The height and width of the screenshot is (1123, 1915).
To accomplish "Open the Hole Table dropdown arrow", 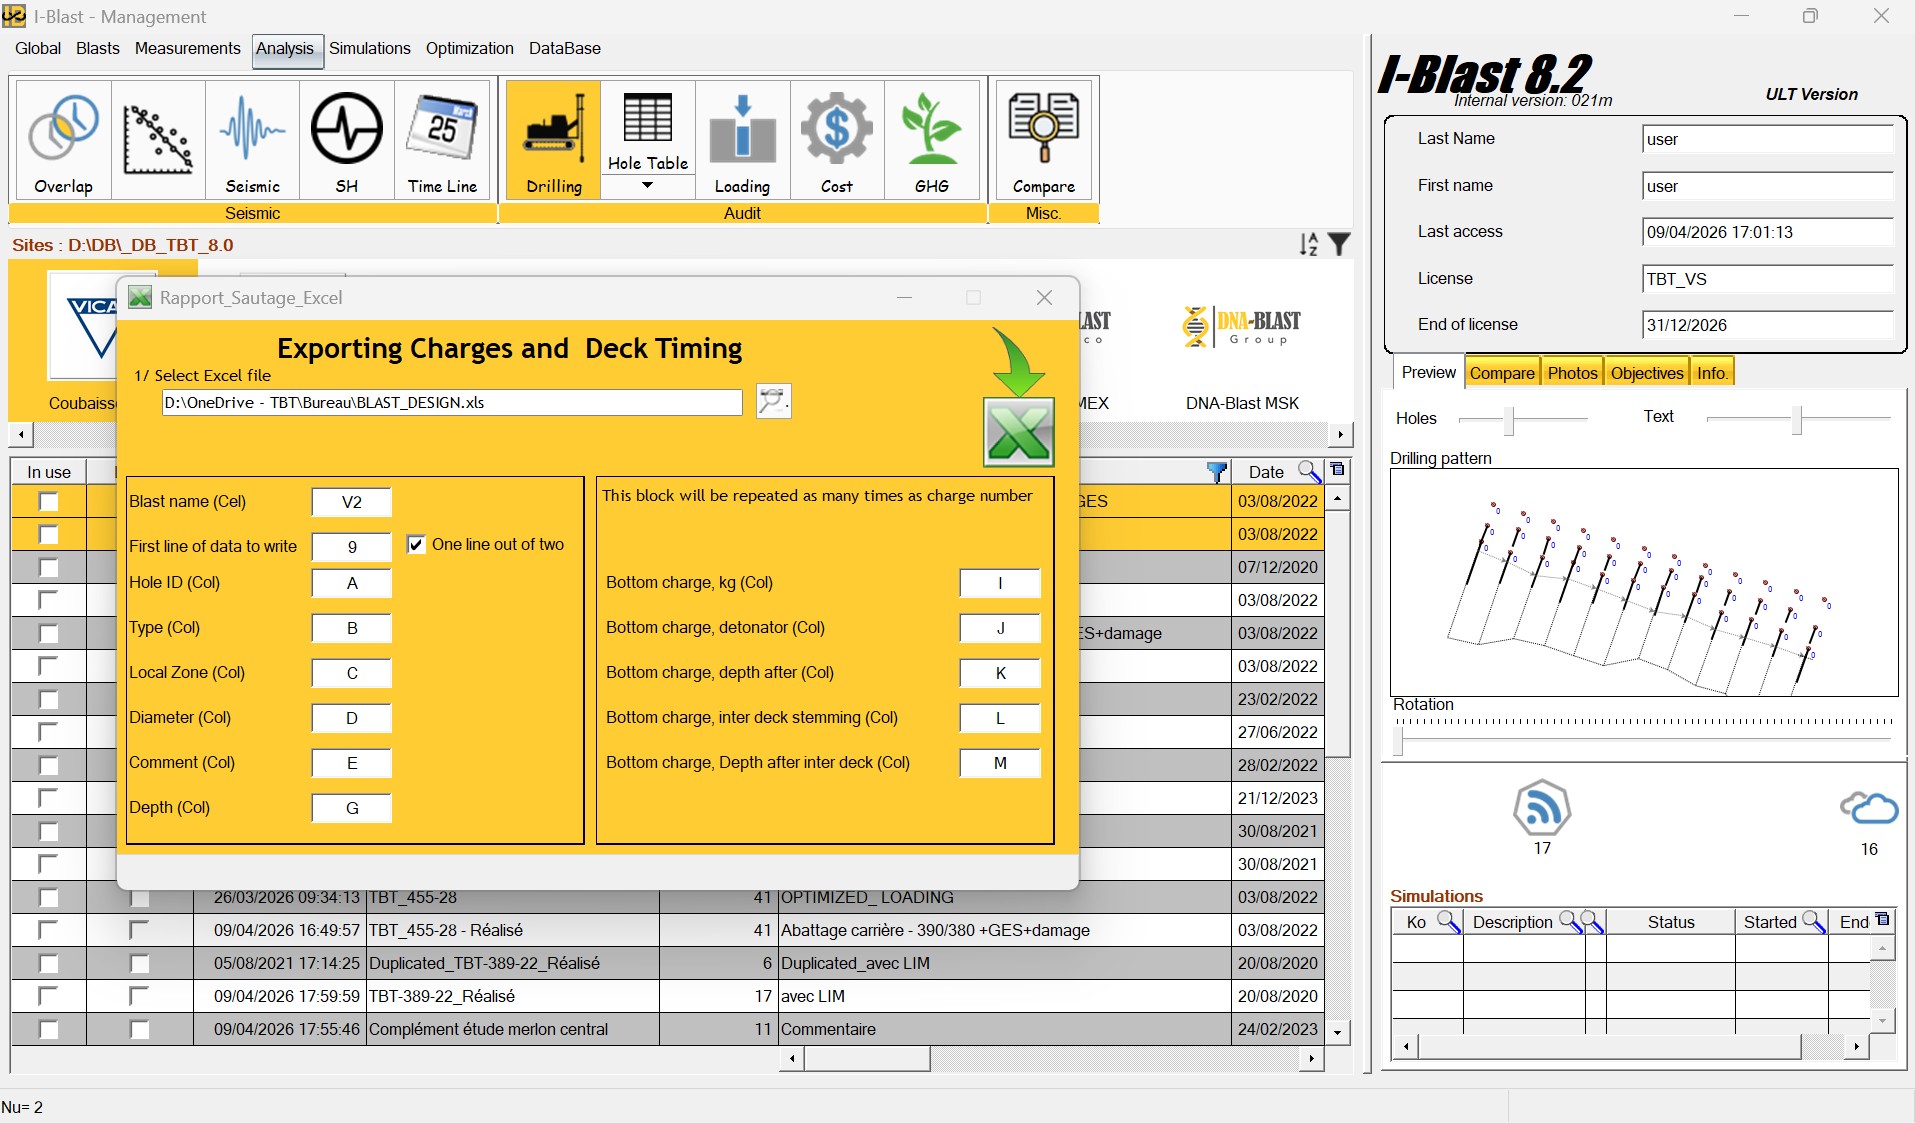I will (x=646, y=186).
